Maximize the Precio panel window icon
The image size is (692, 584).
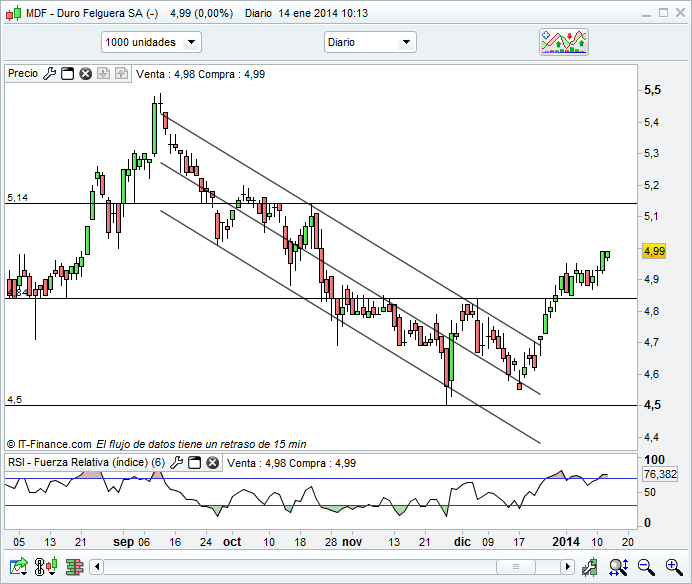click(68, 74)
